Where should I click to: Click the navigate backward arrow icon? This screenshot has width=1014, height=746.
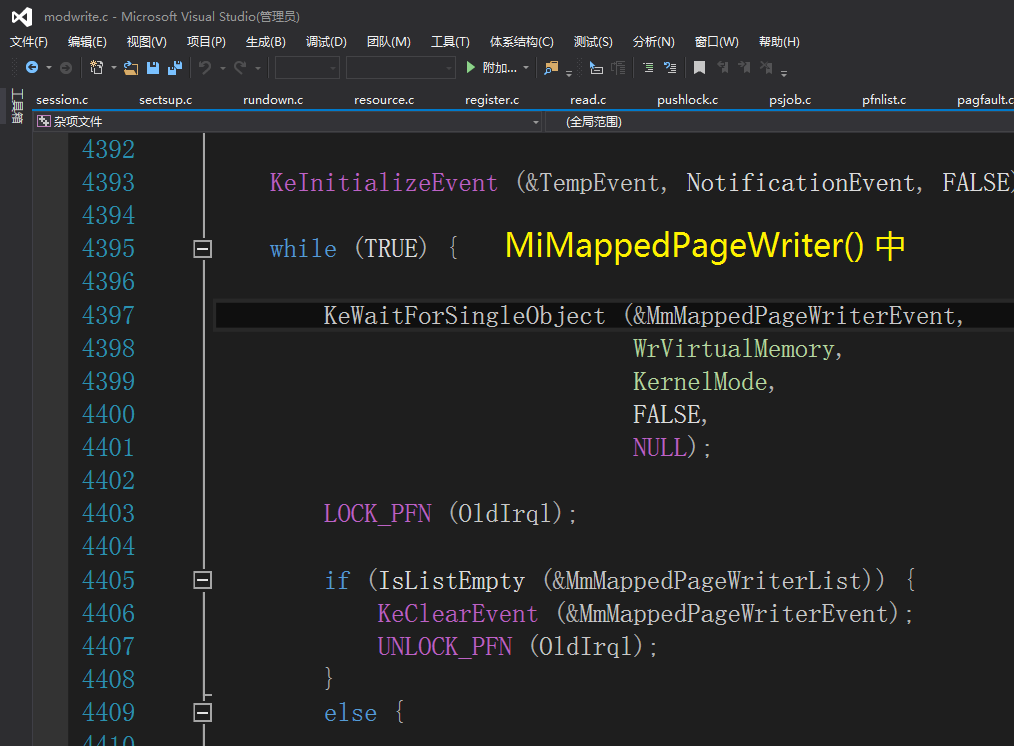pyautogui.click(x=32, y=68)
